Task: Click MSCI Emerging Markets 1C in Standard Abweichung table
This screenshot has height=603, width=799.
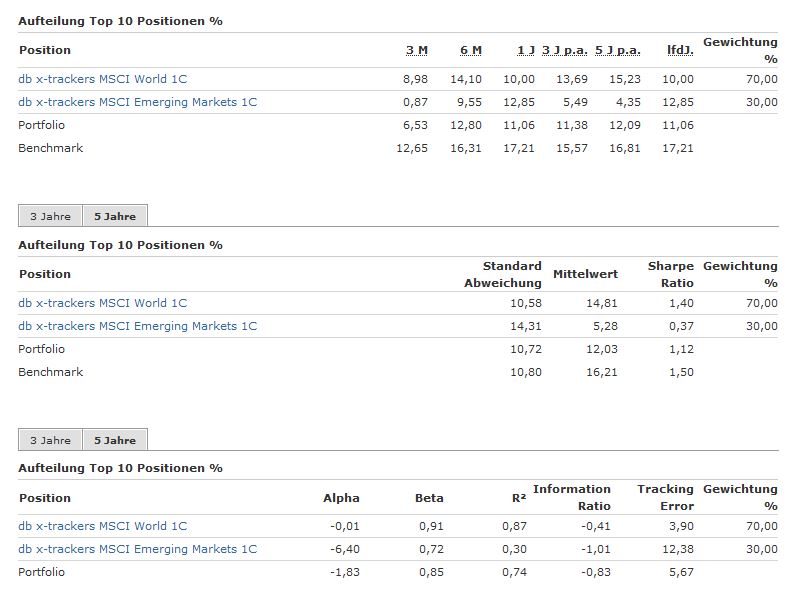Action: [137, 326]
